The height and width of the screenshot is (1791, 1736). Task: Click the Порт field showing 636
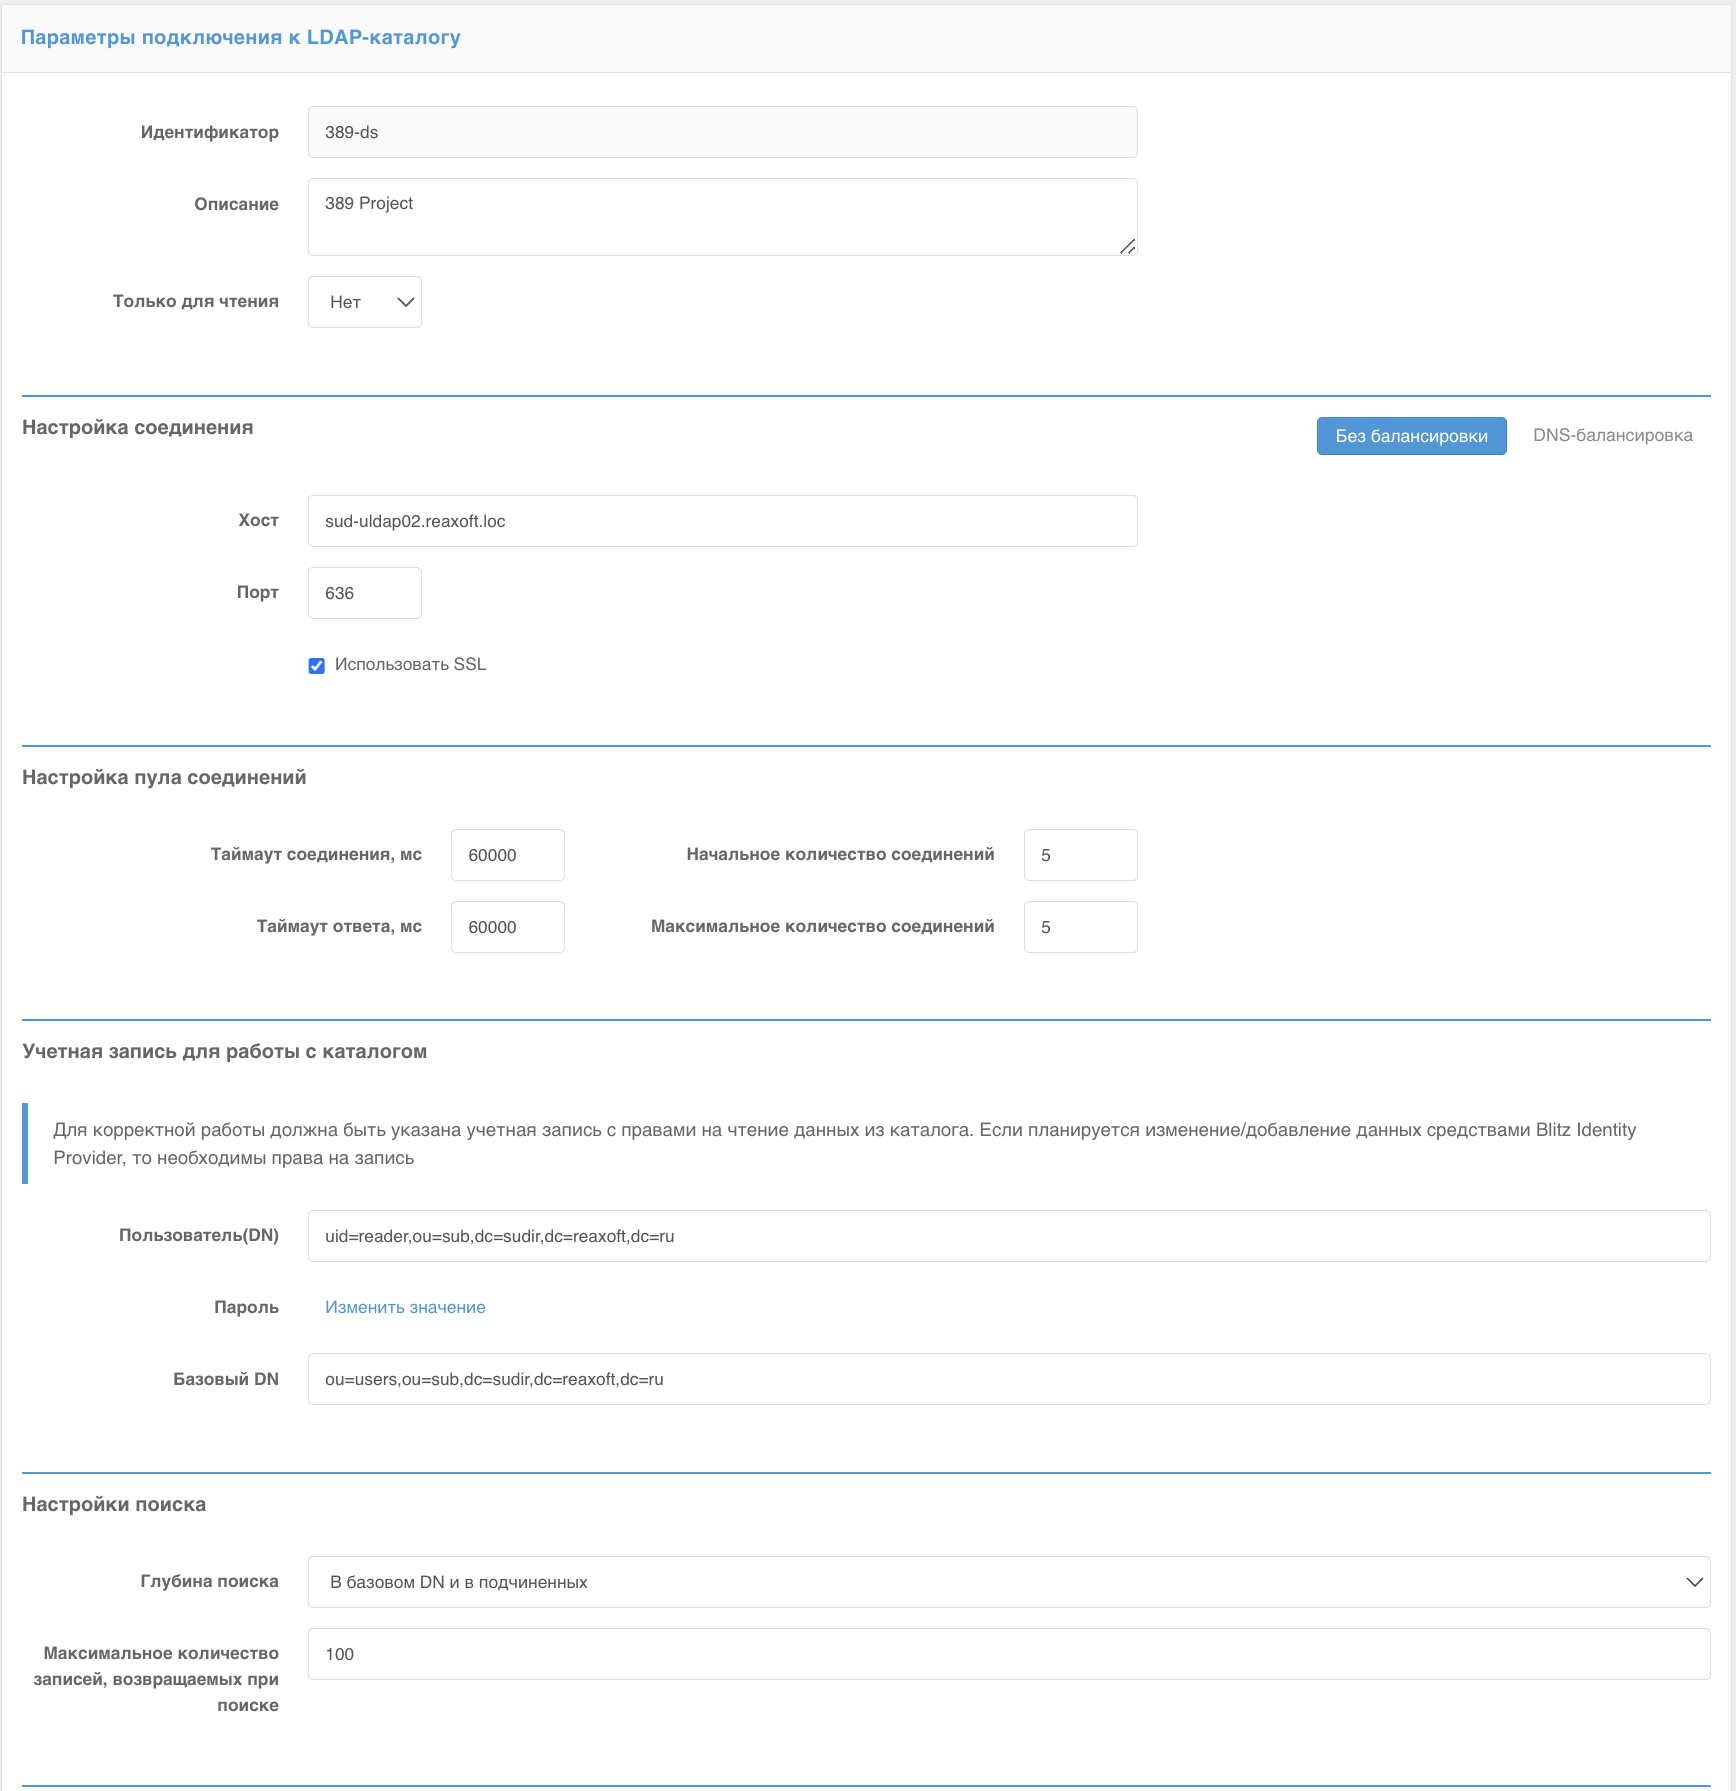coord(365,593)
